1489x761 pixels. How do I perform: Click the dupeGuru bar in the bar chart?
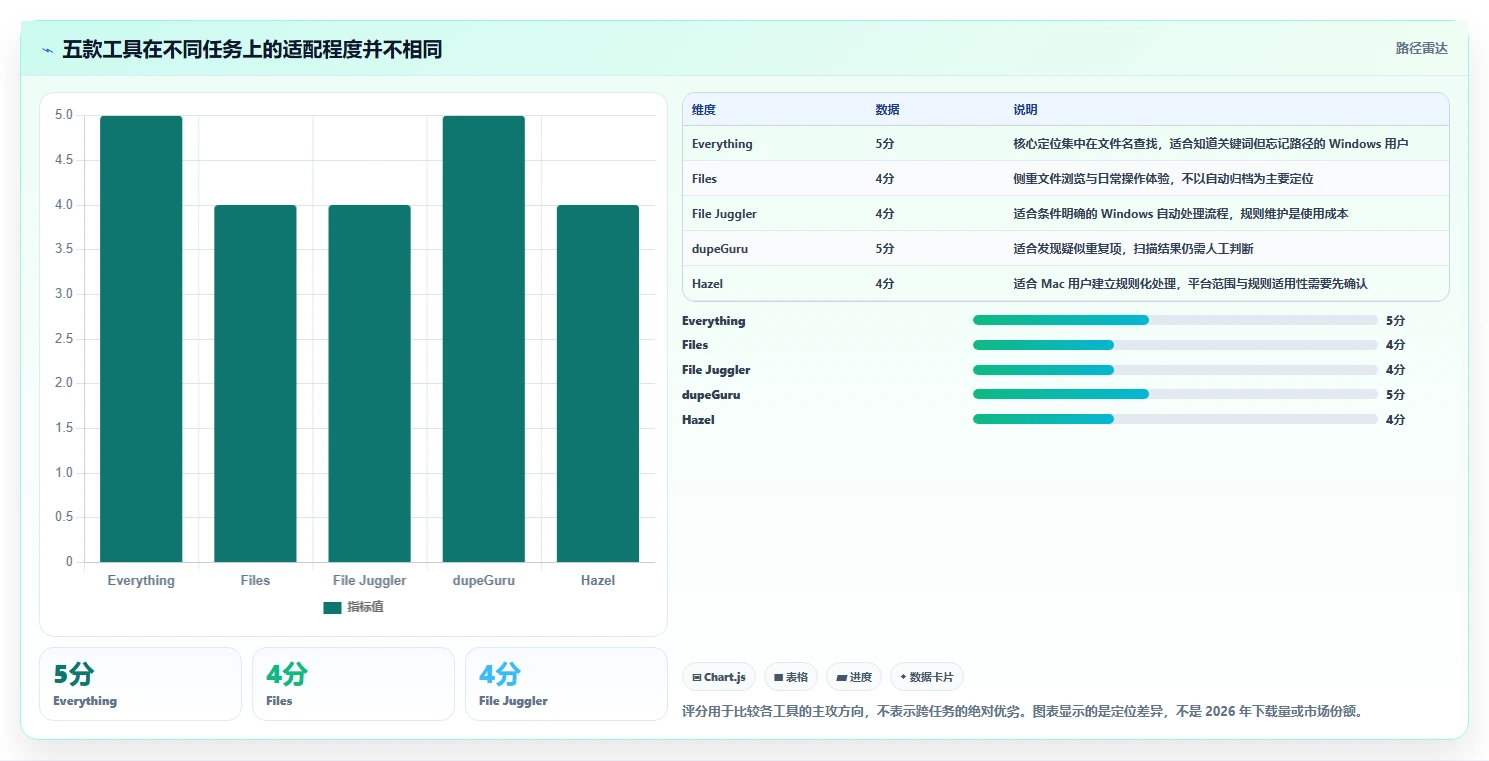483,339
